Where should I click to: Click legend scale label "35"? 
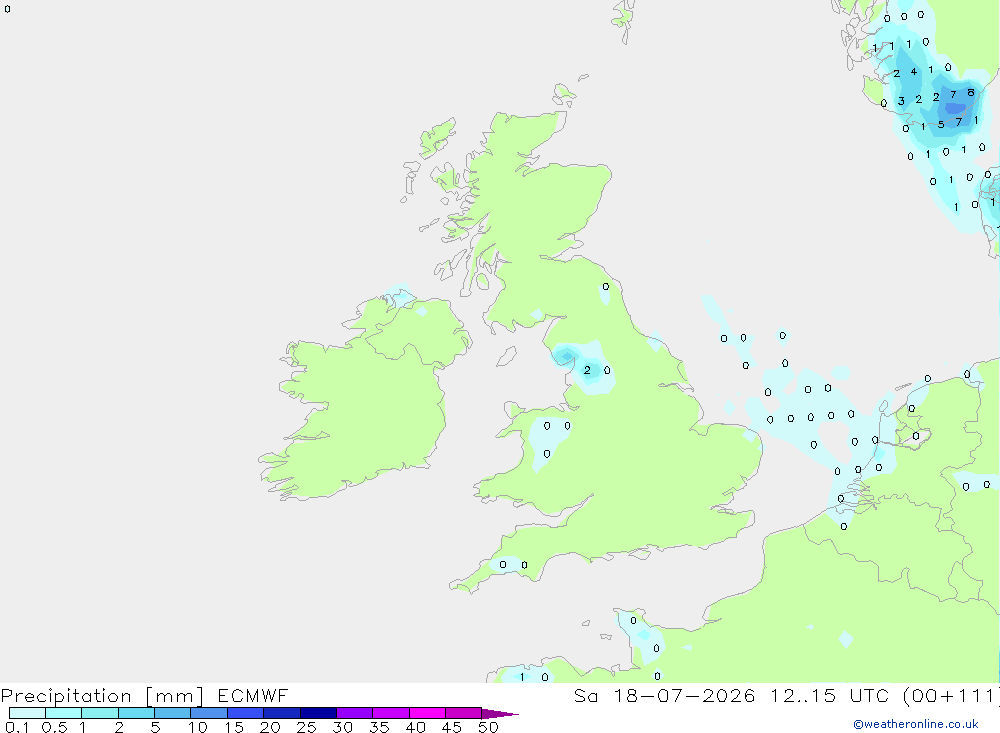pyautogui.click(x=379, y=727)
